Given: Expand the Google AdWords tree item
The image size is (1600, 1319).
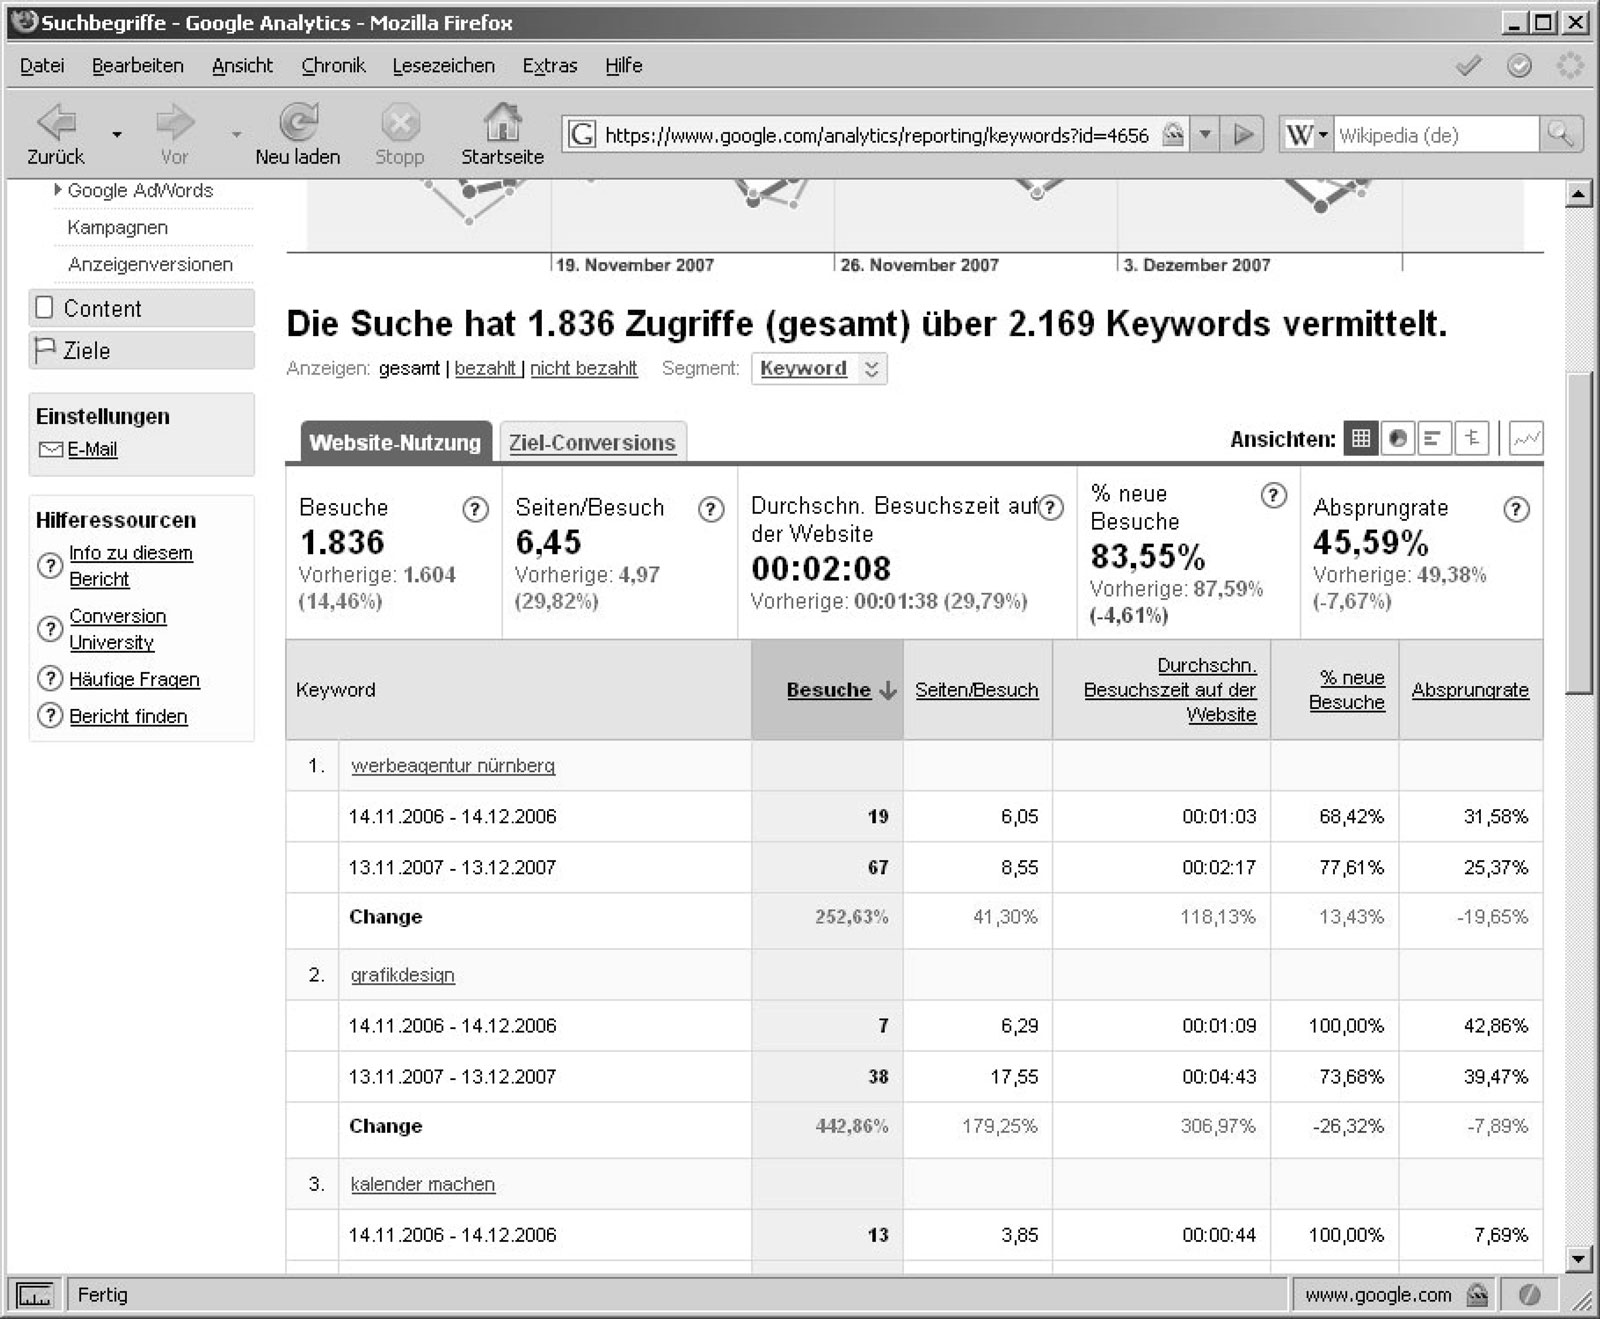Looking at the screenshot, I should pyautogui.click(x=58, y=190).
